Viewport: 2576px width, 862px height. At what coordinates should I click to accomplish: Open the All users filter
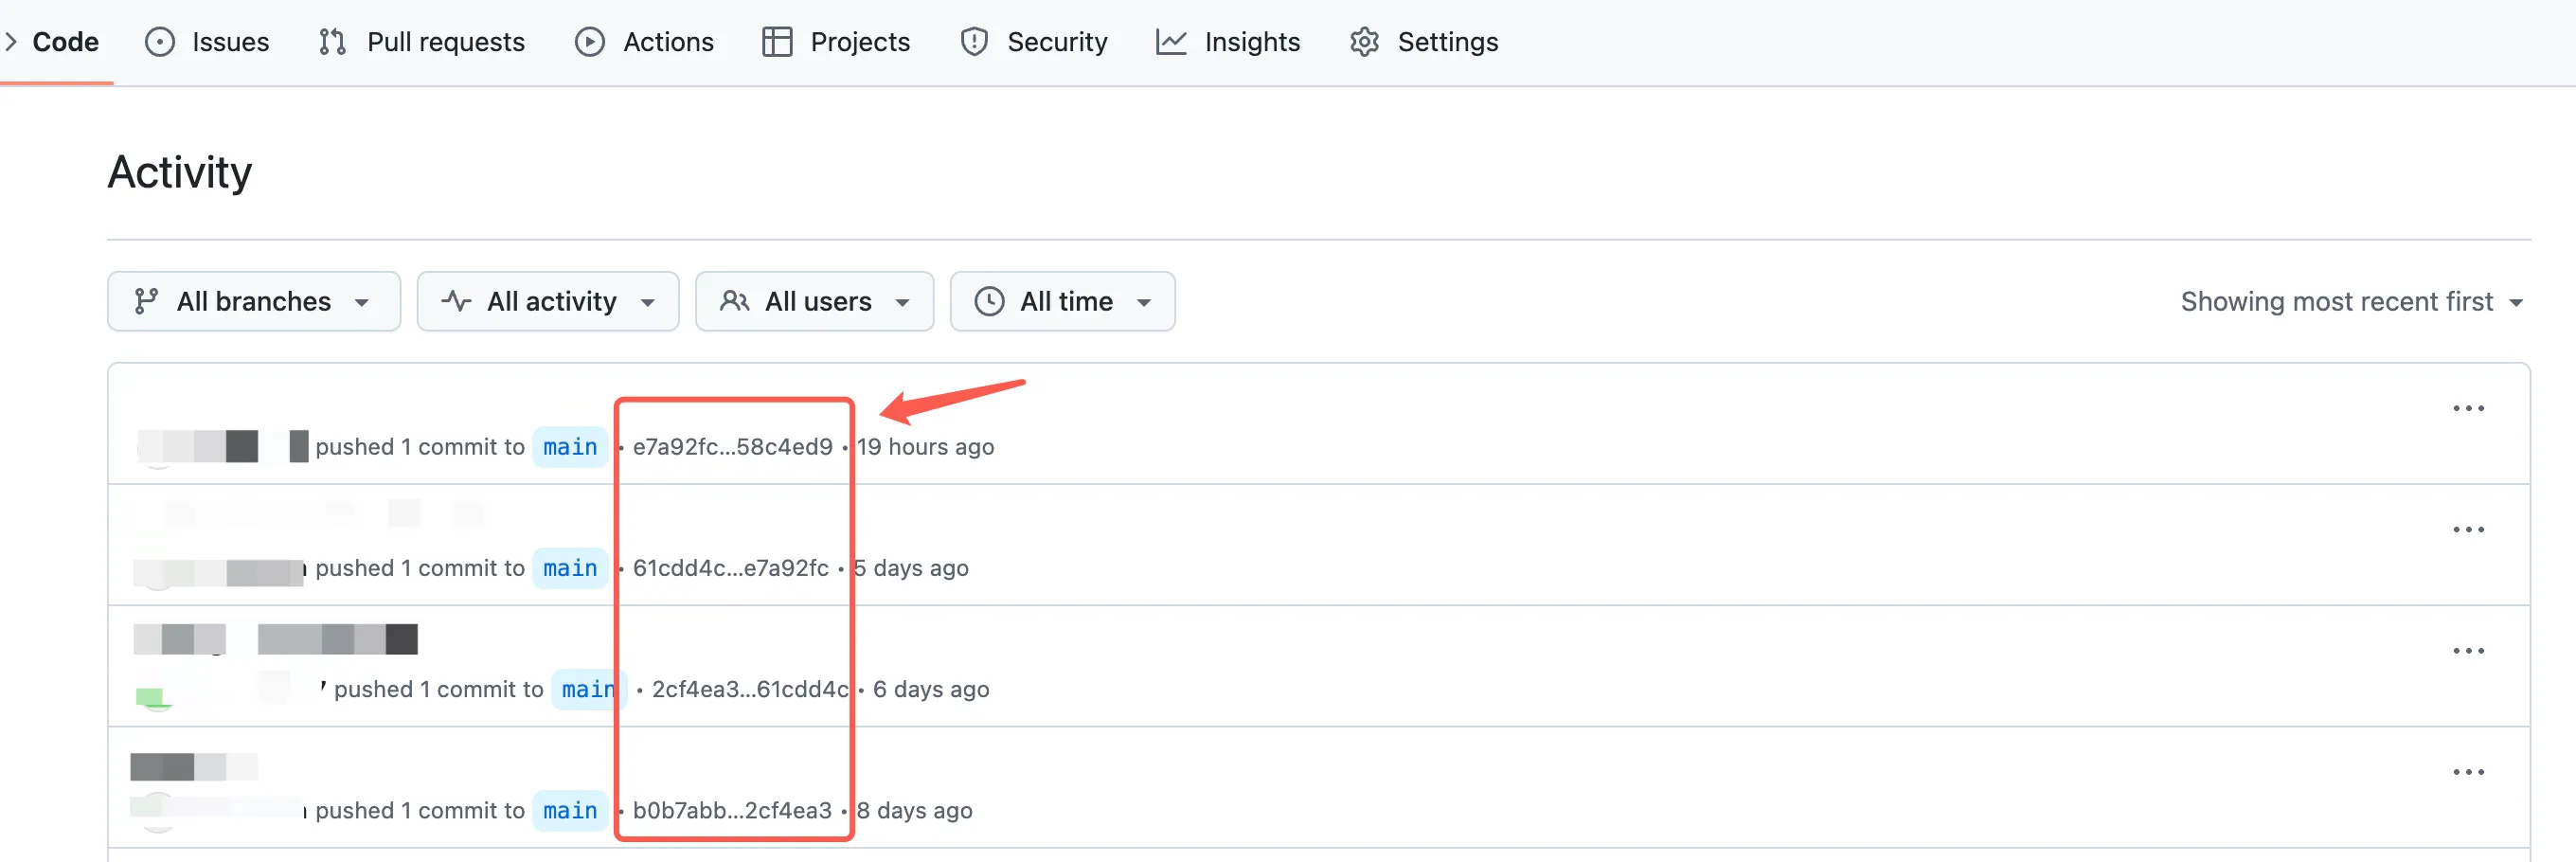814,301
